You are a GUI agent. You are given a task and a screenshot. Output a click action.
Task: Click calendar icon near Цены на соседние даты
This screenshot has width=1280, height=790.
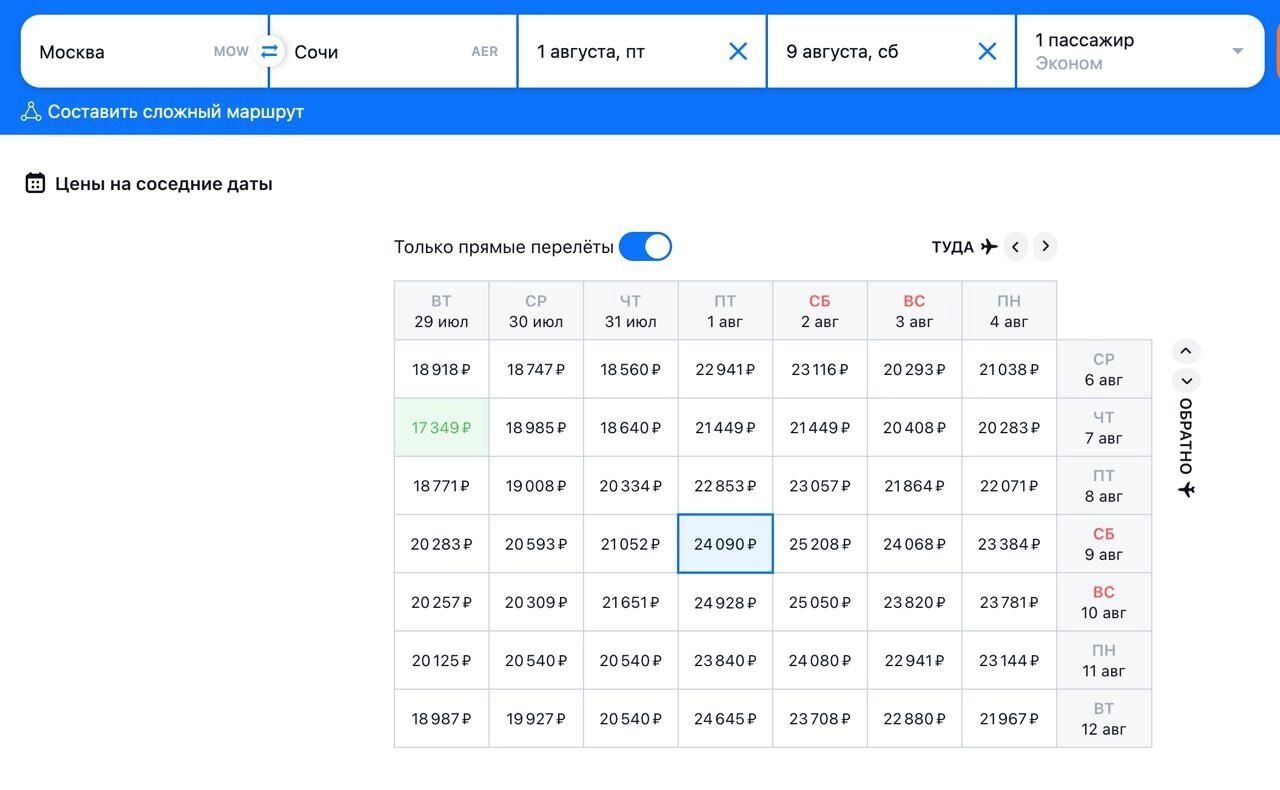click(x=35, y=183)
